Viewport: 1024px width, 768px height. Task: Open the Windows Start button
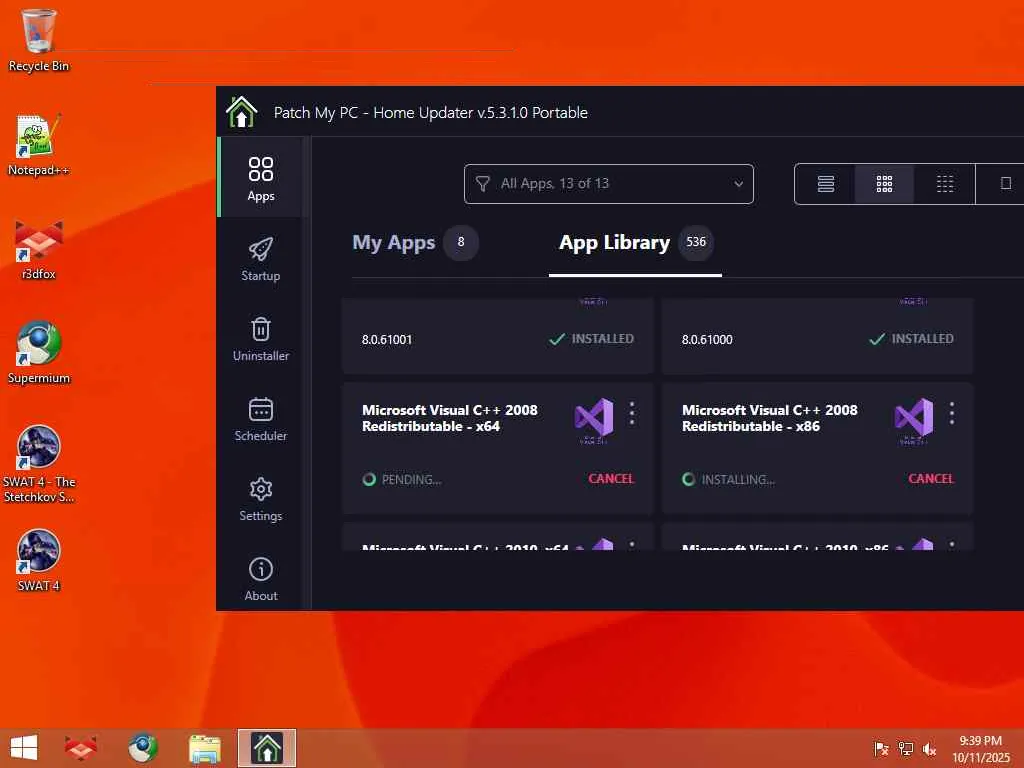[24, 748]
